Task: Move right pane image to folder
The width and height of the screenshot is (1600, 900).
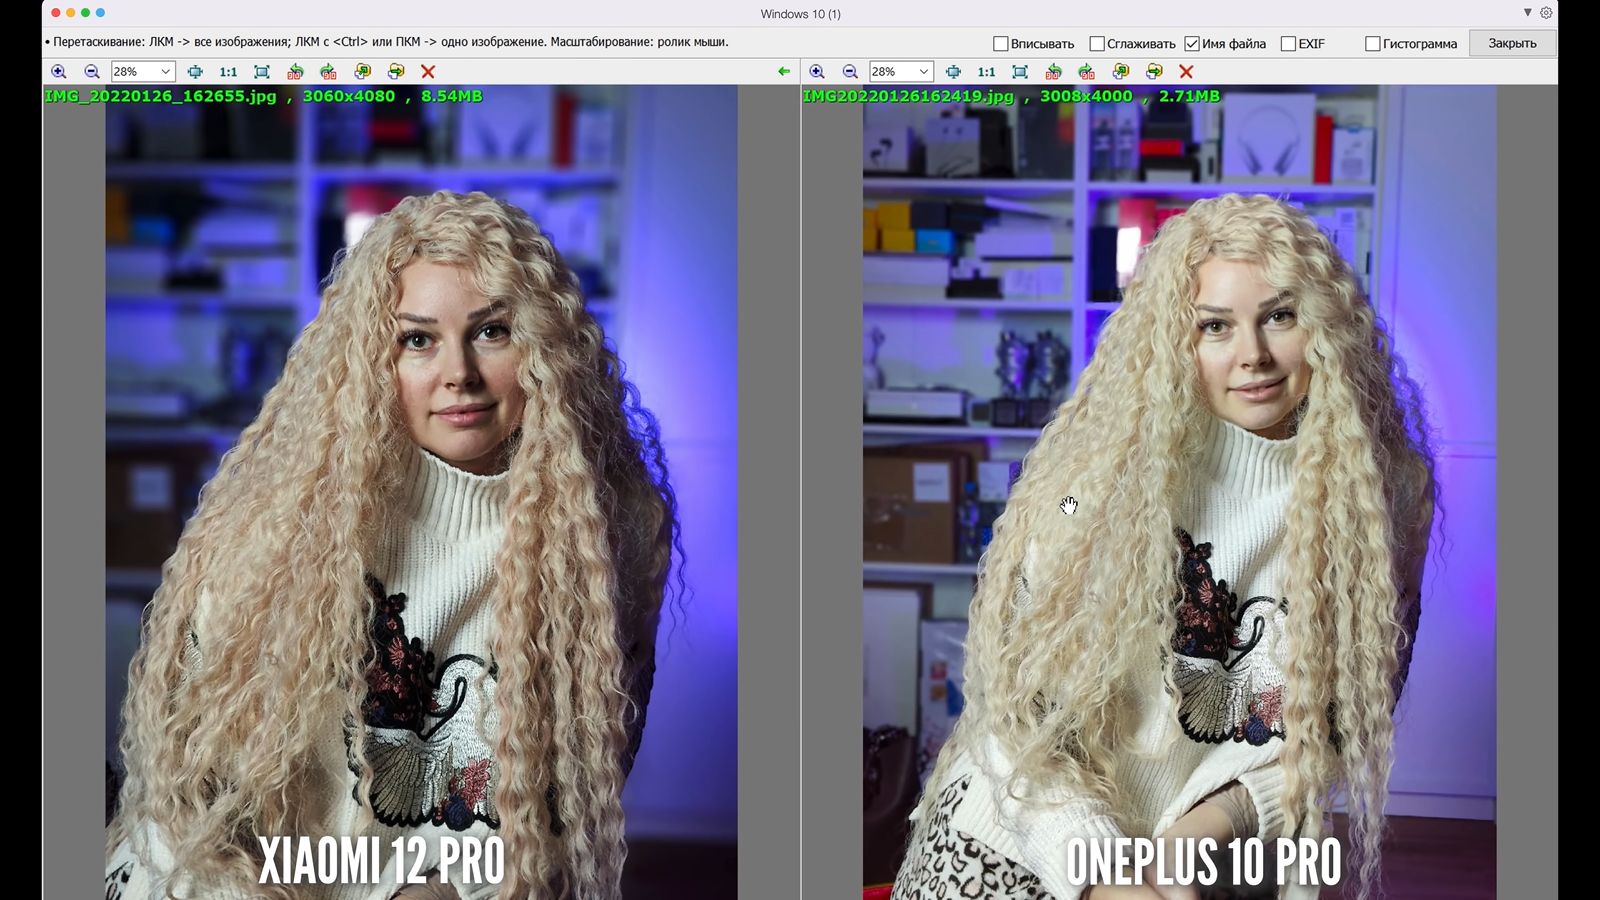Action: pyautogui.click(x=1154, y=72)
